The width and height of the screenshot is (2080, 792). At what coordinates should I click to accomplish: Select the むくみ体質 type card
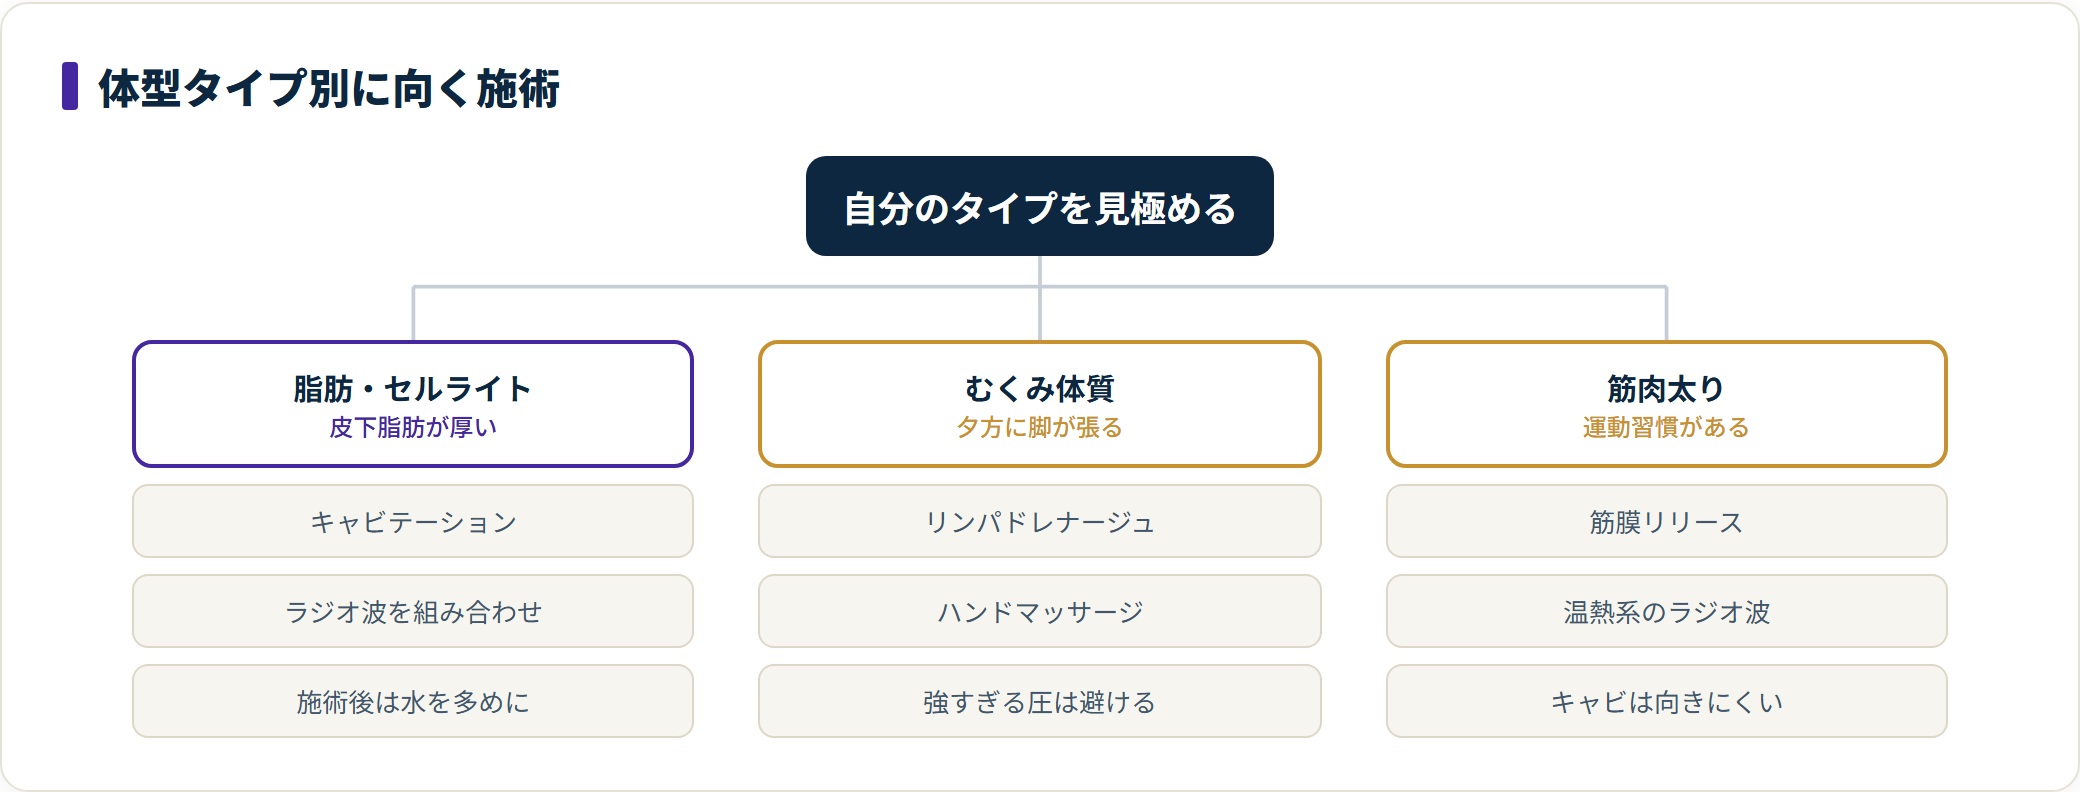coord(1040,404)
